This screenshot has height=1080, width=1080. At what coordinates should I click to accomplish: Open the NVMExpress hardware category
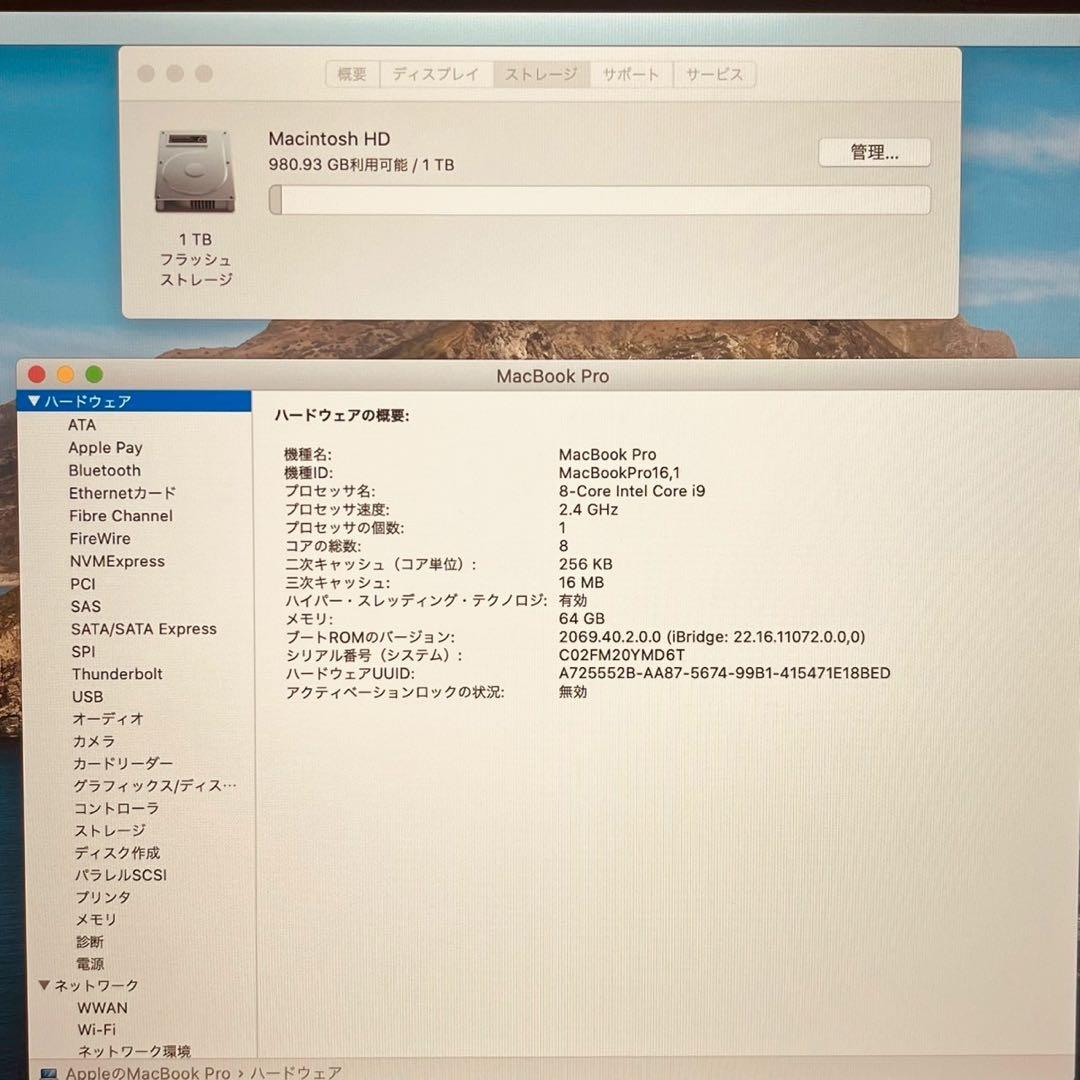pyautogui.click(x=116, y=561)
